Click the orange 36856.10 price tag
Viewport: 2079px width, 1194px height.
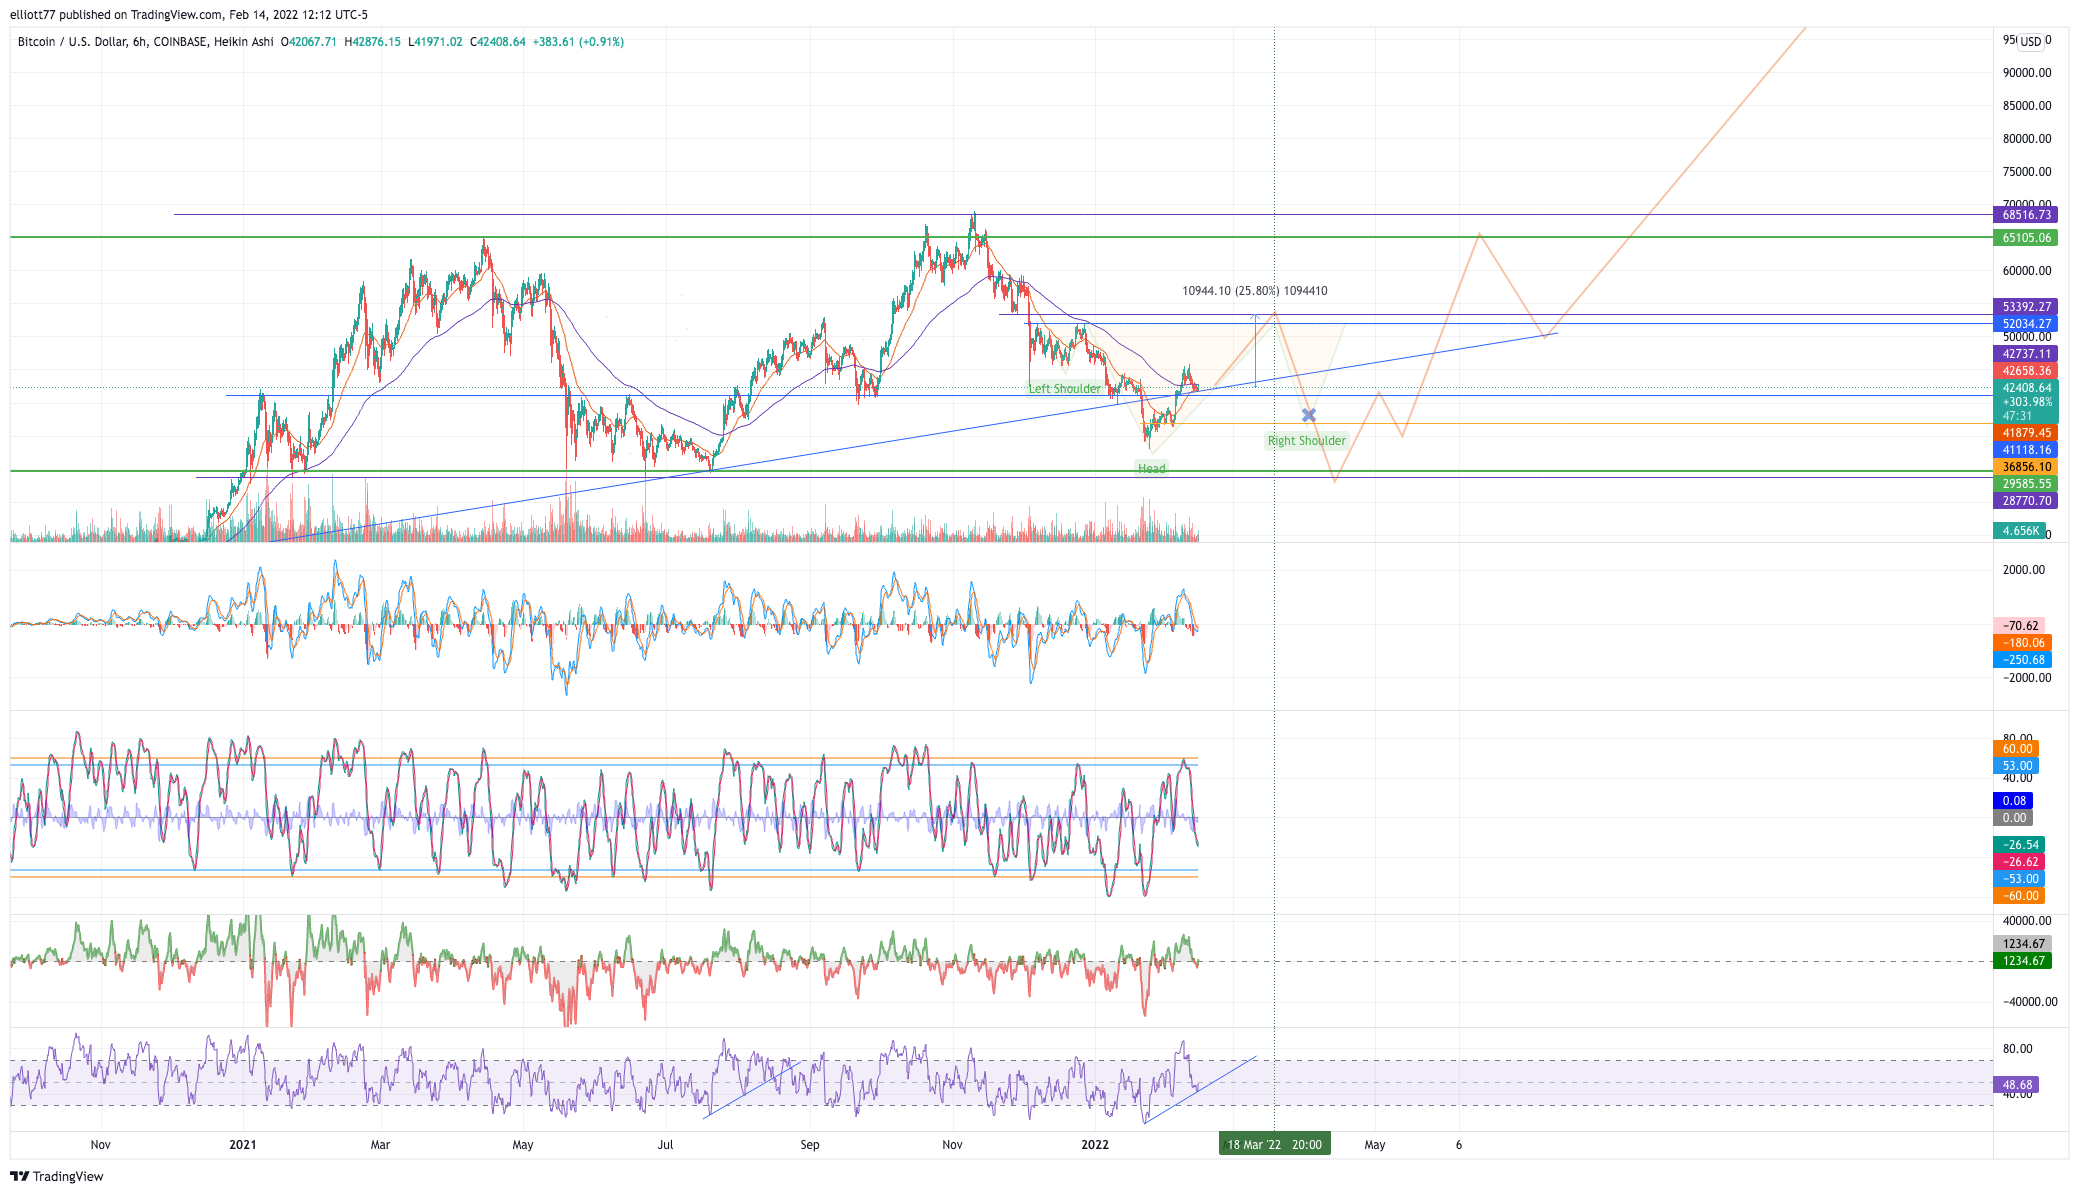click(x=2026, y=467)
